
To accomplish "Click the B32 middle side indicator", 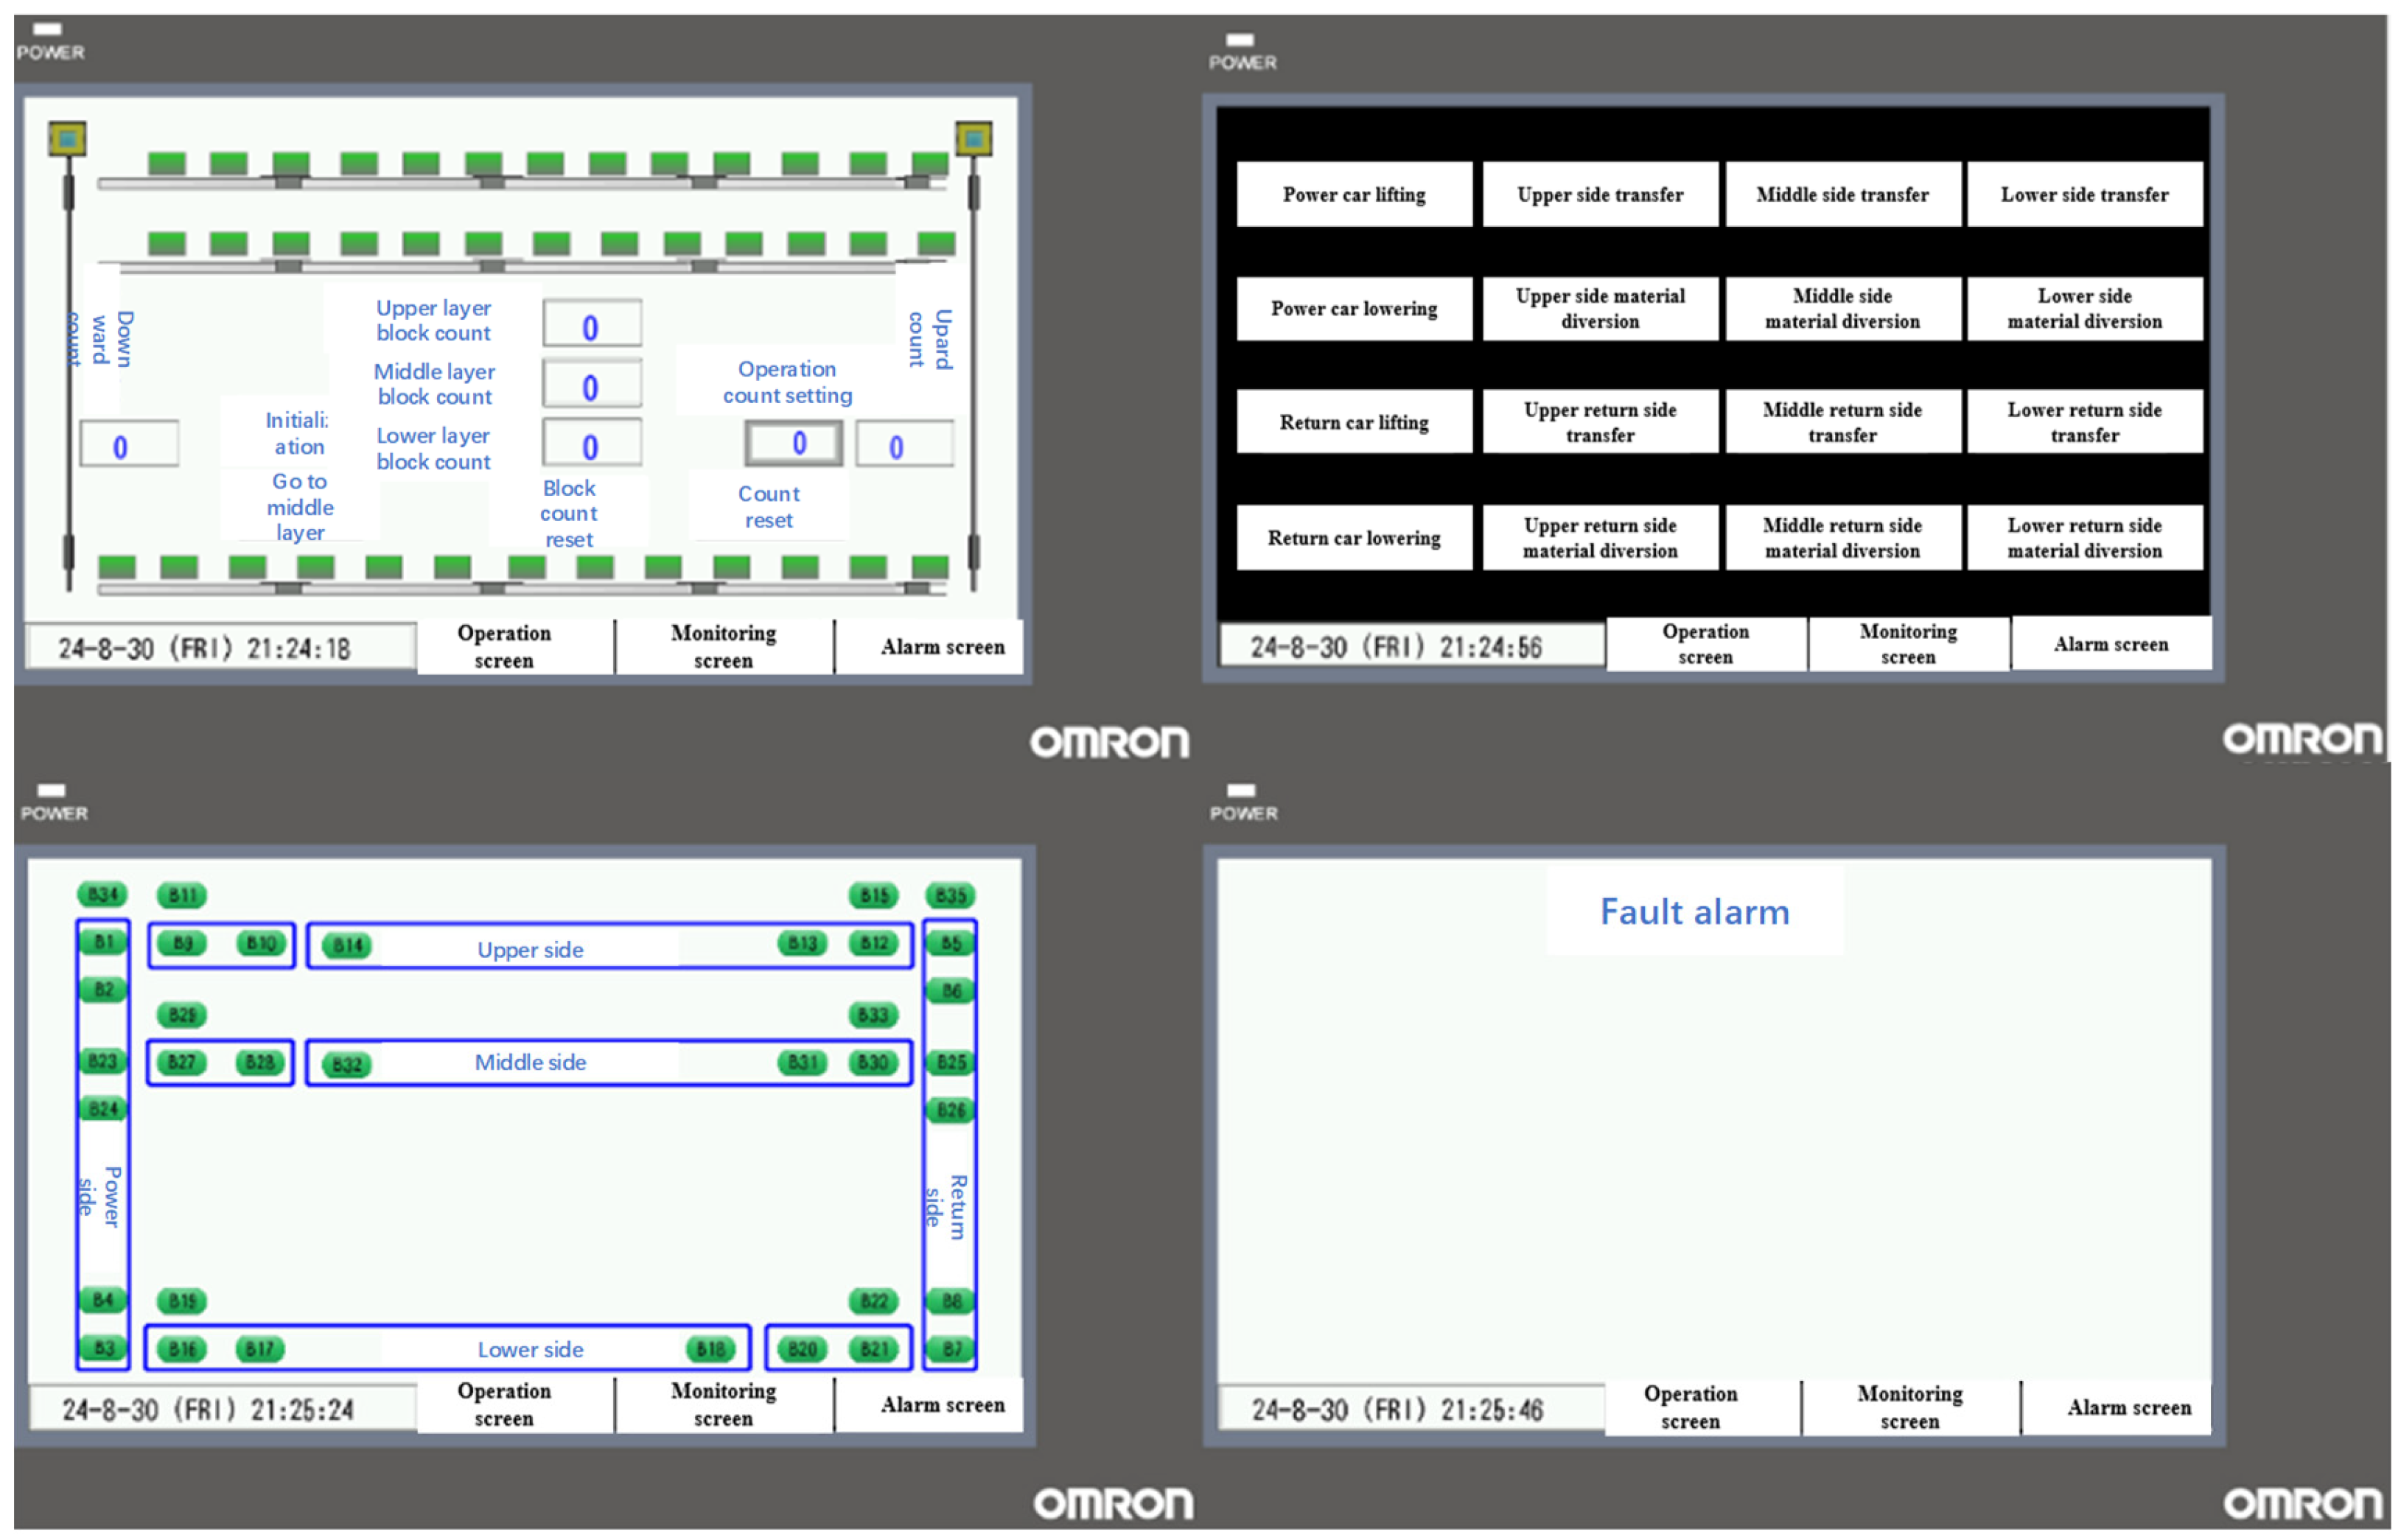I will [346, 1066].
